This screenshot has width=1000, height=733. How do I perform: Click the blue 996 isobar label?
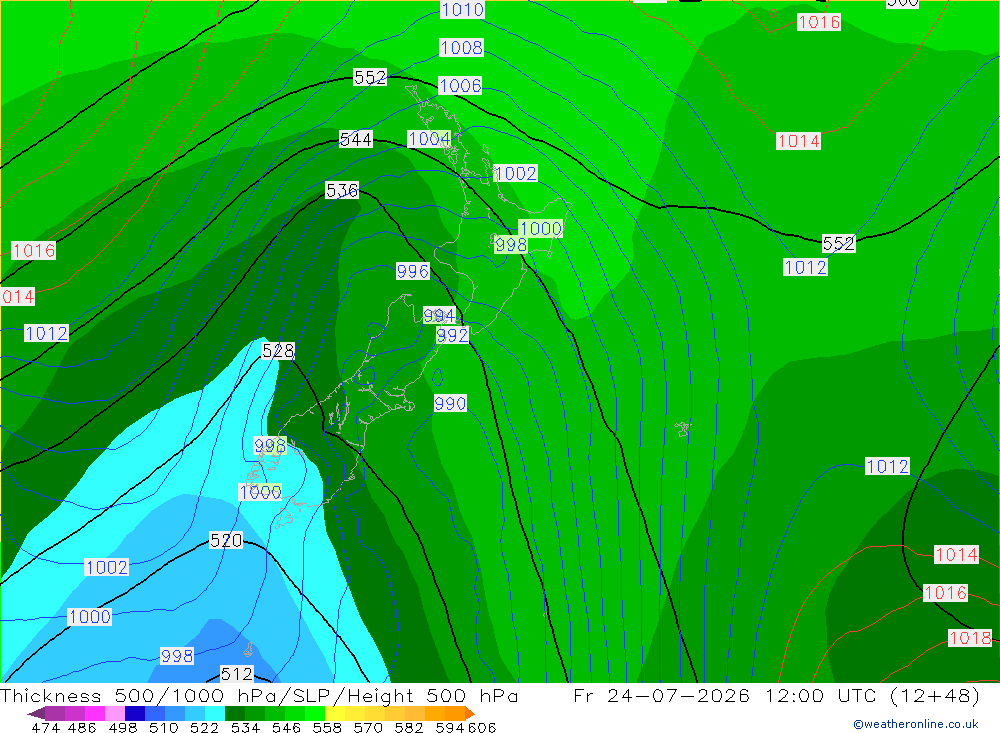click(413, 271)
